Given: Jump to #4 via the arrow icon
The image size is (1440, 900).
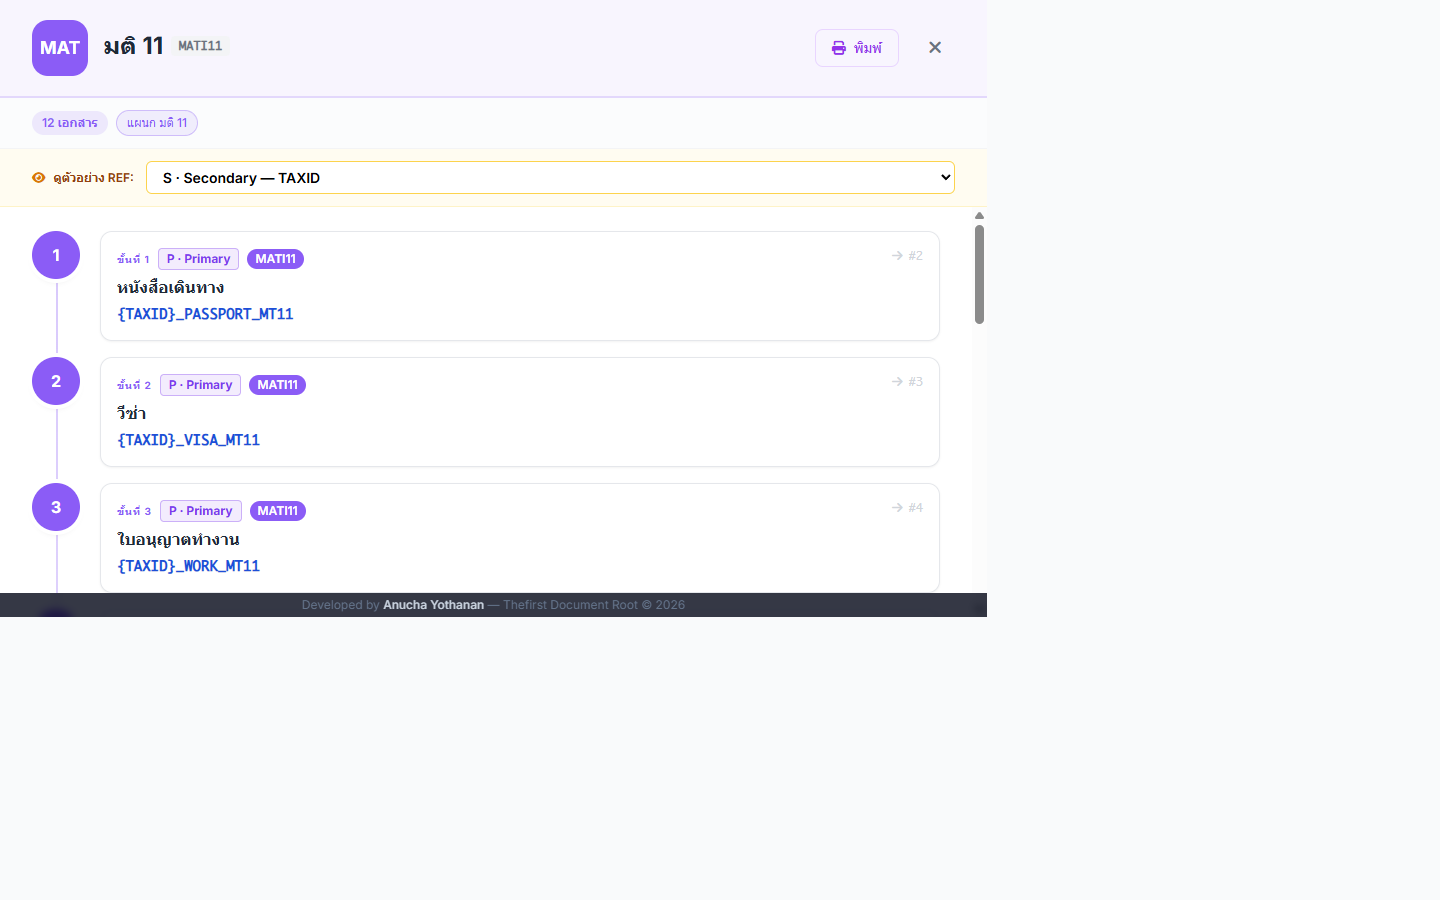Looking at the screenshot, I should click(x=898, y=508).
